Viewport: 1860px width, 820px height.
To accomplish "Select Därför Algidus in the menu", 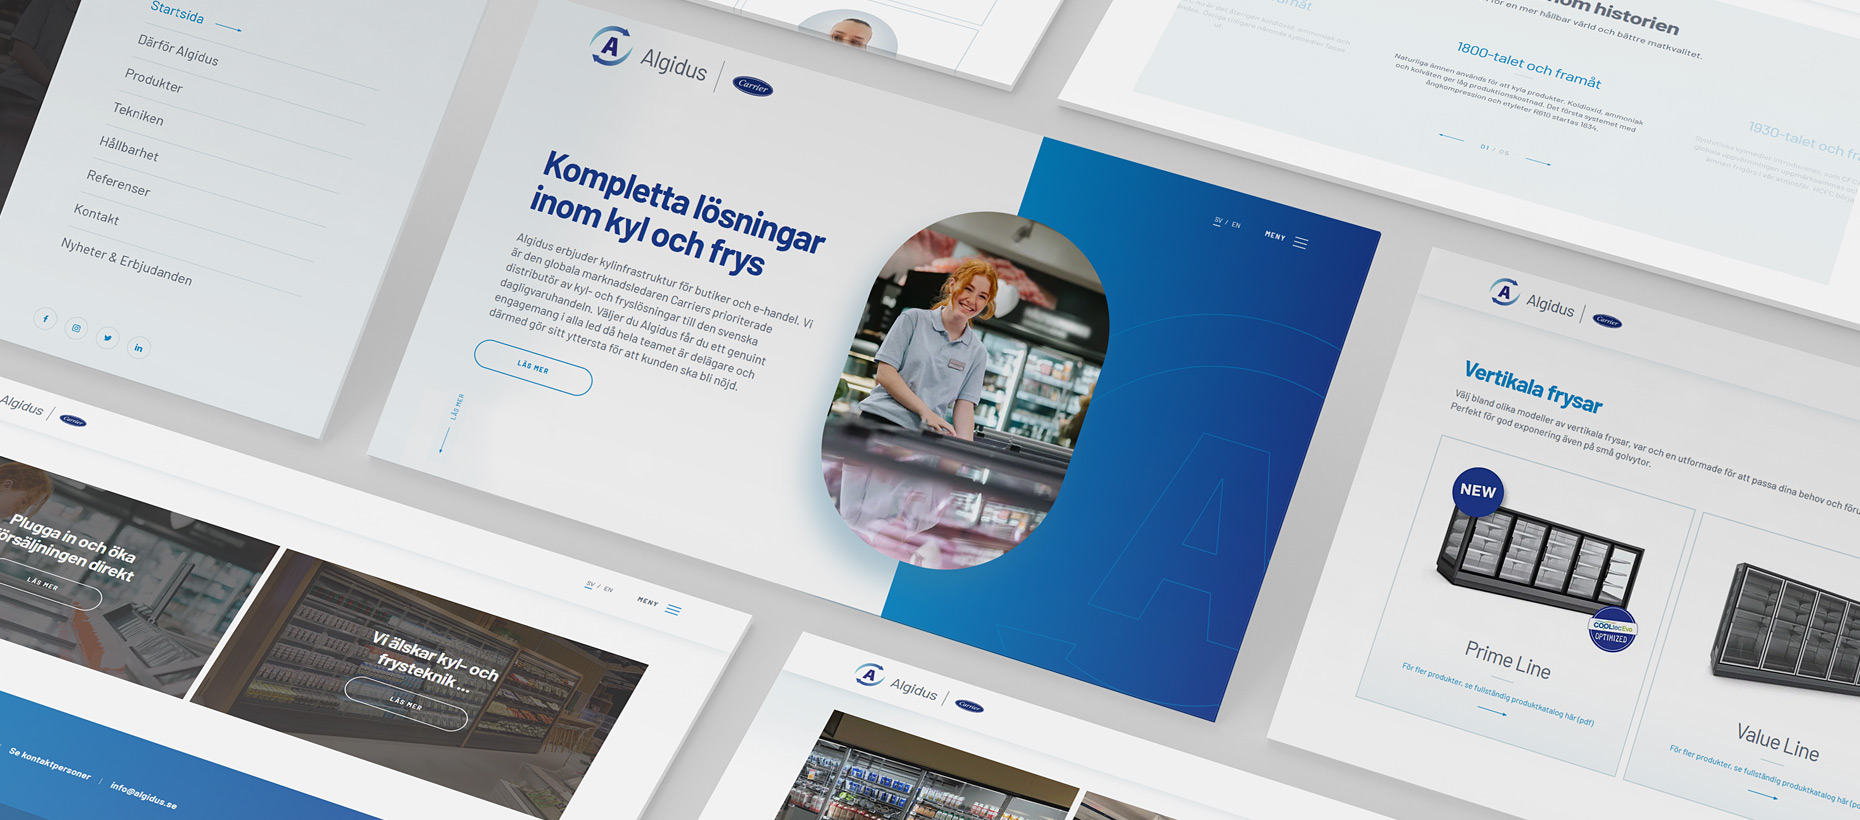I will (x=178, y=50).
